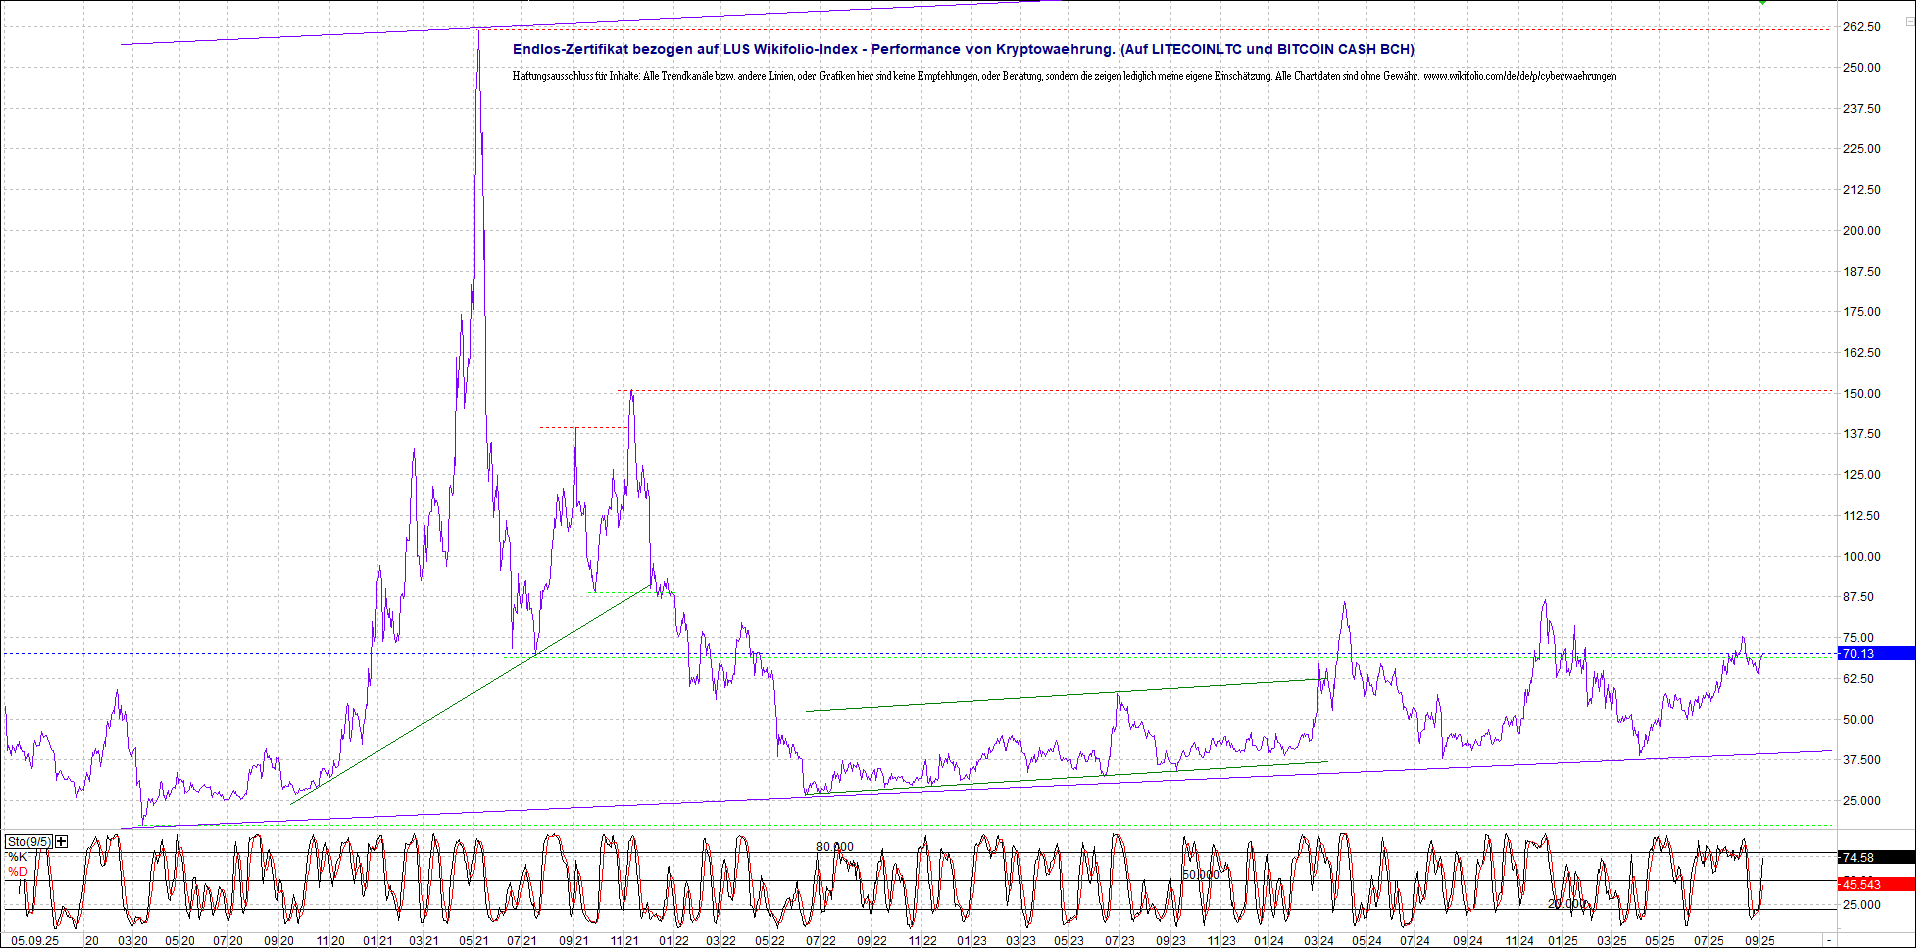
Task: Select the 80.000 stochastic level label
Action: click(x=835, y=847)
